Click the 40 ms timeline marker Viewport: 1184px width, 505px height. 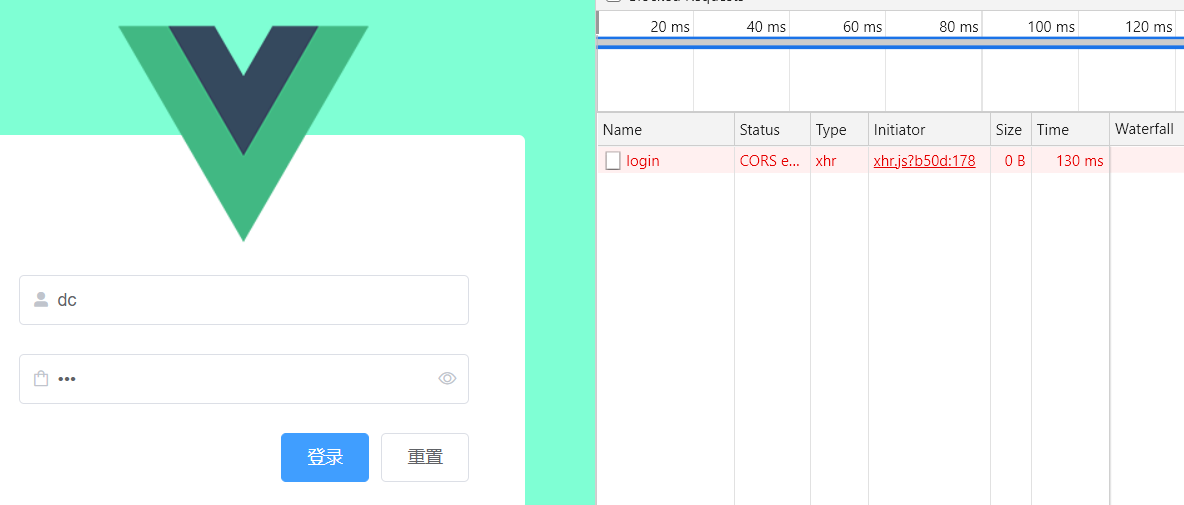pyautogui.click(x=766, y=27)
